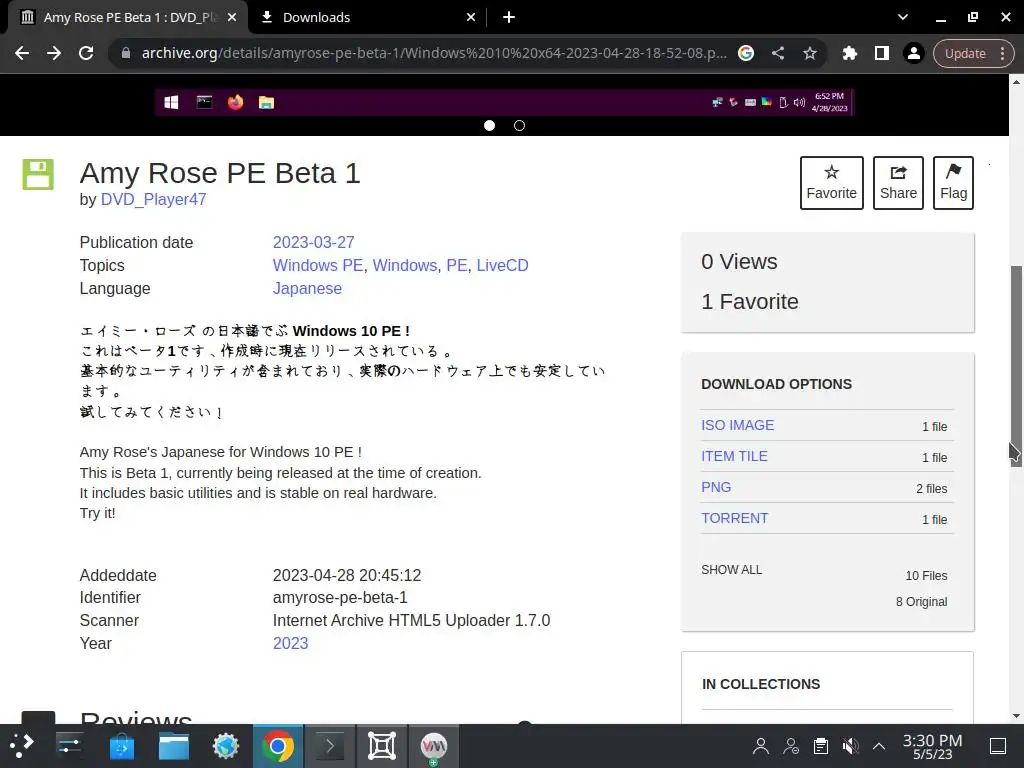This screenshot has height=768, width=1024.
Task: Click the second user status tray icon
Action: point(791,746)
